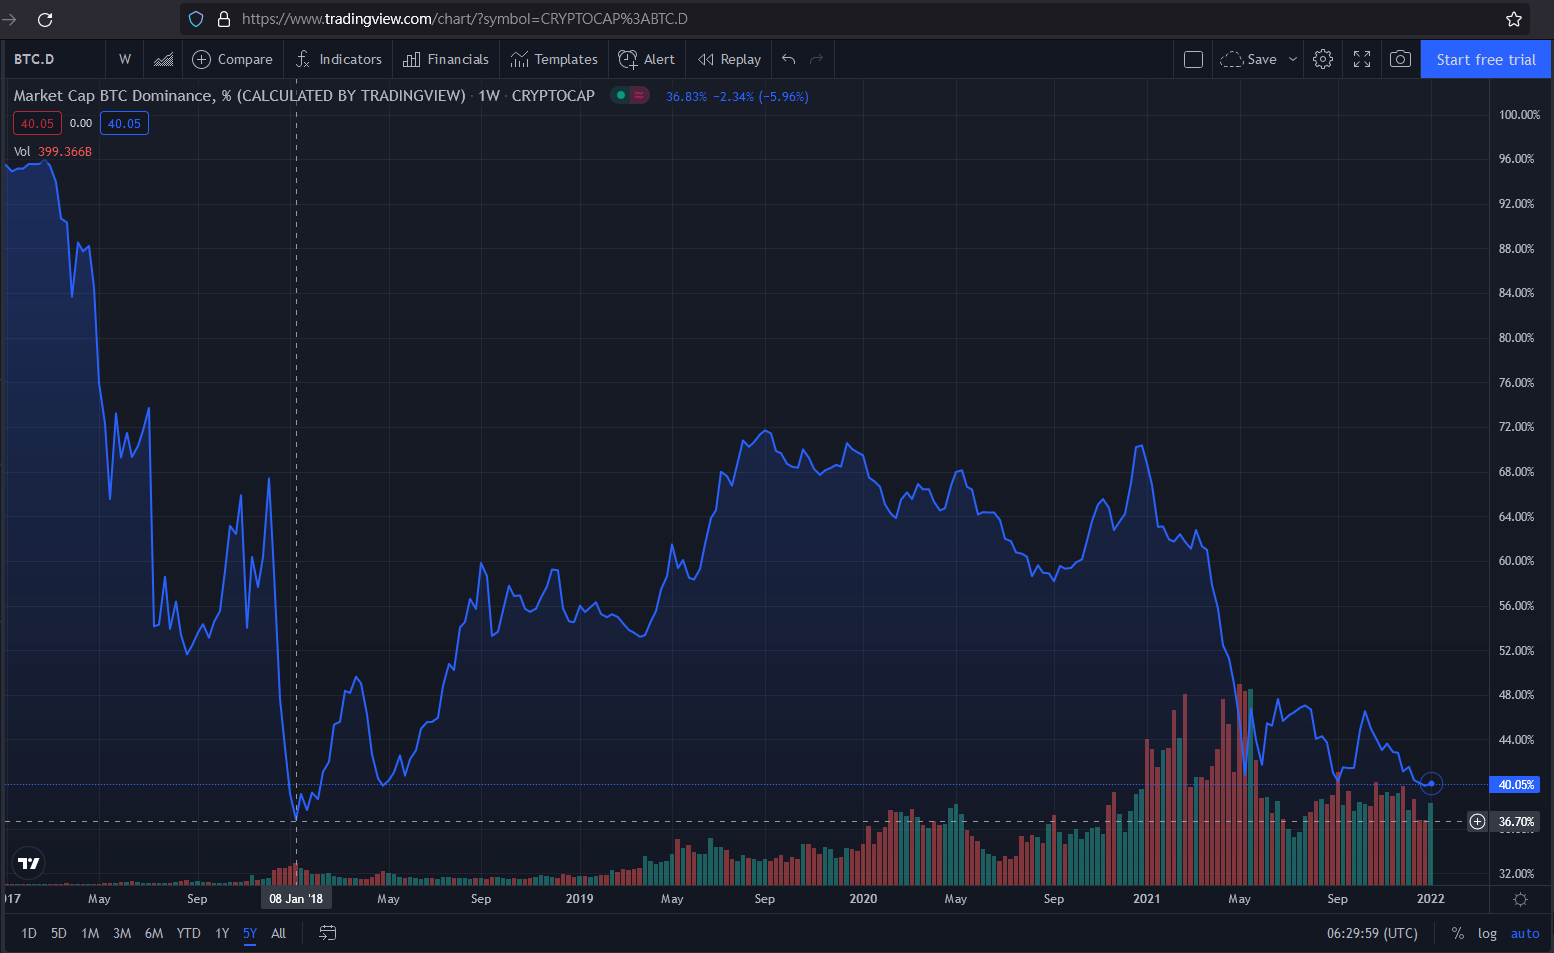Click Start free trial button
The height and width of the screenshot is (953, 1554).
tap(1486, 59)
